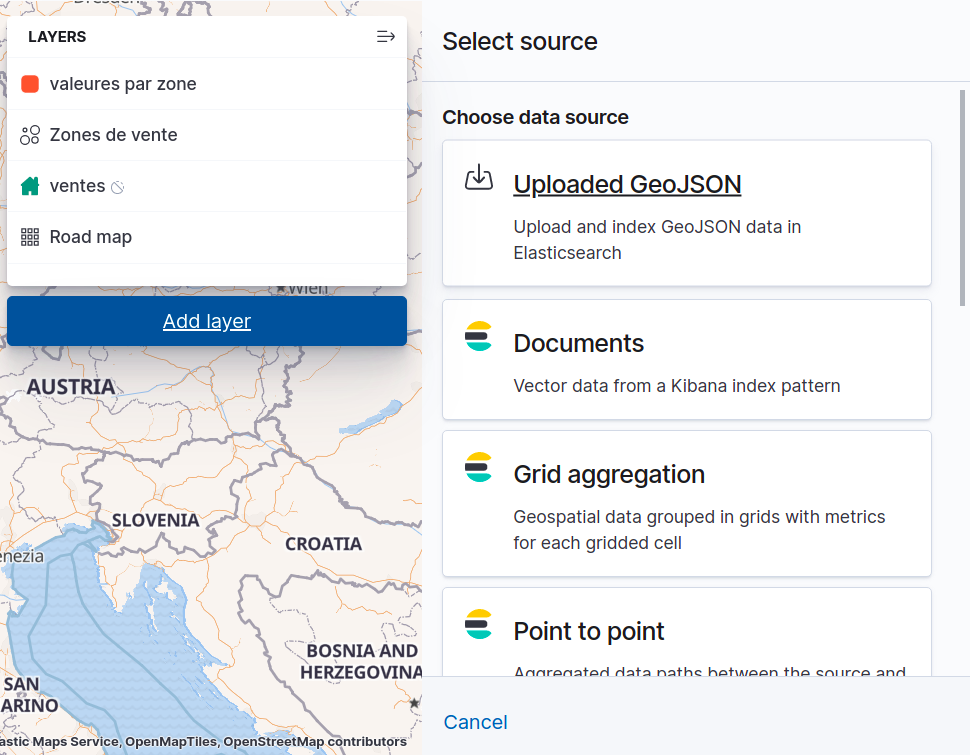Click the orange square beside valeures par zone
The width and height of the screenshot is (970, 755).
[30, 84]
